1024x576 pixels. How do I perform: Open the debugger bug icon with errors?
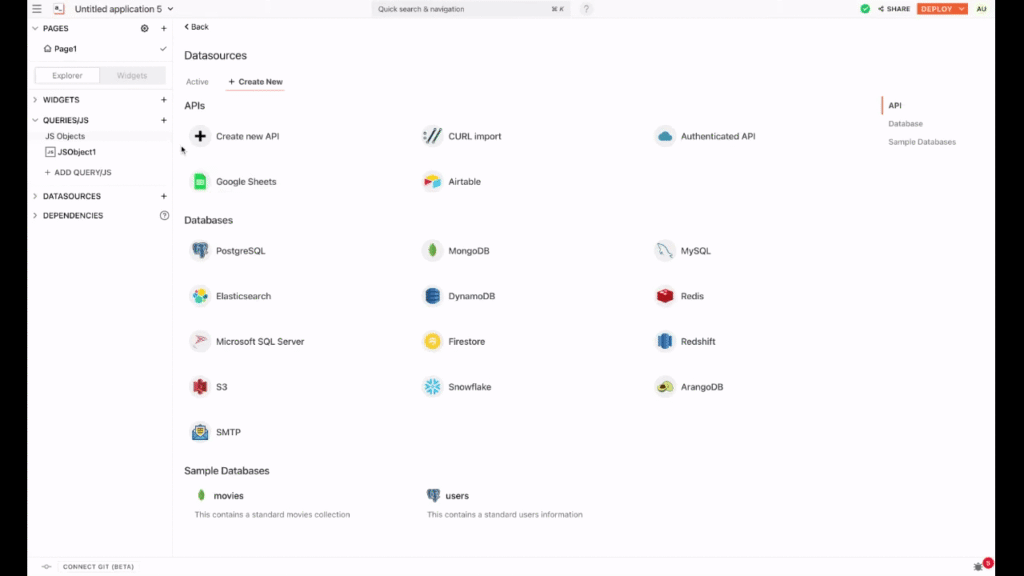978,566
